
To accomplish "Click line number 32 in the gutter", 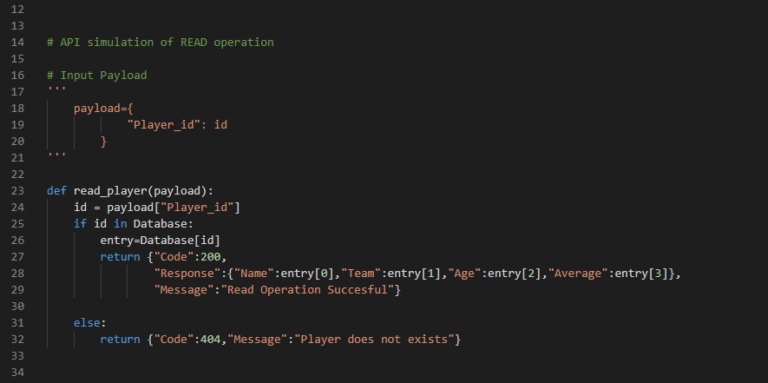I will coord(17,339).
